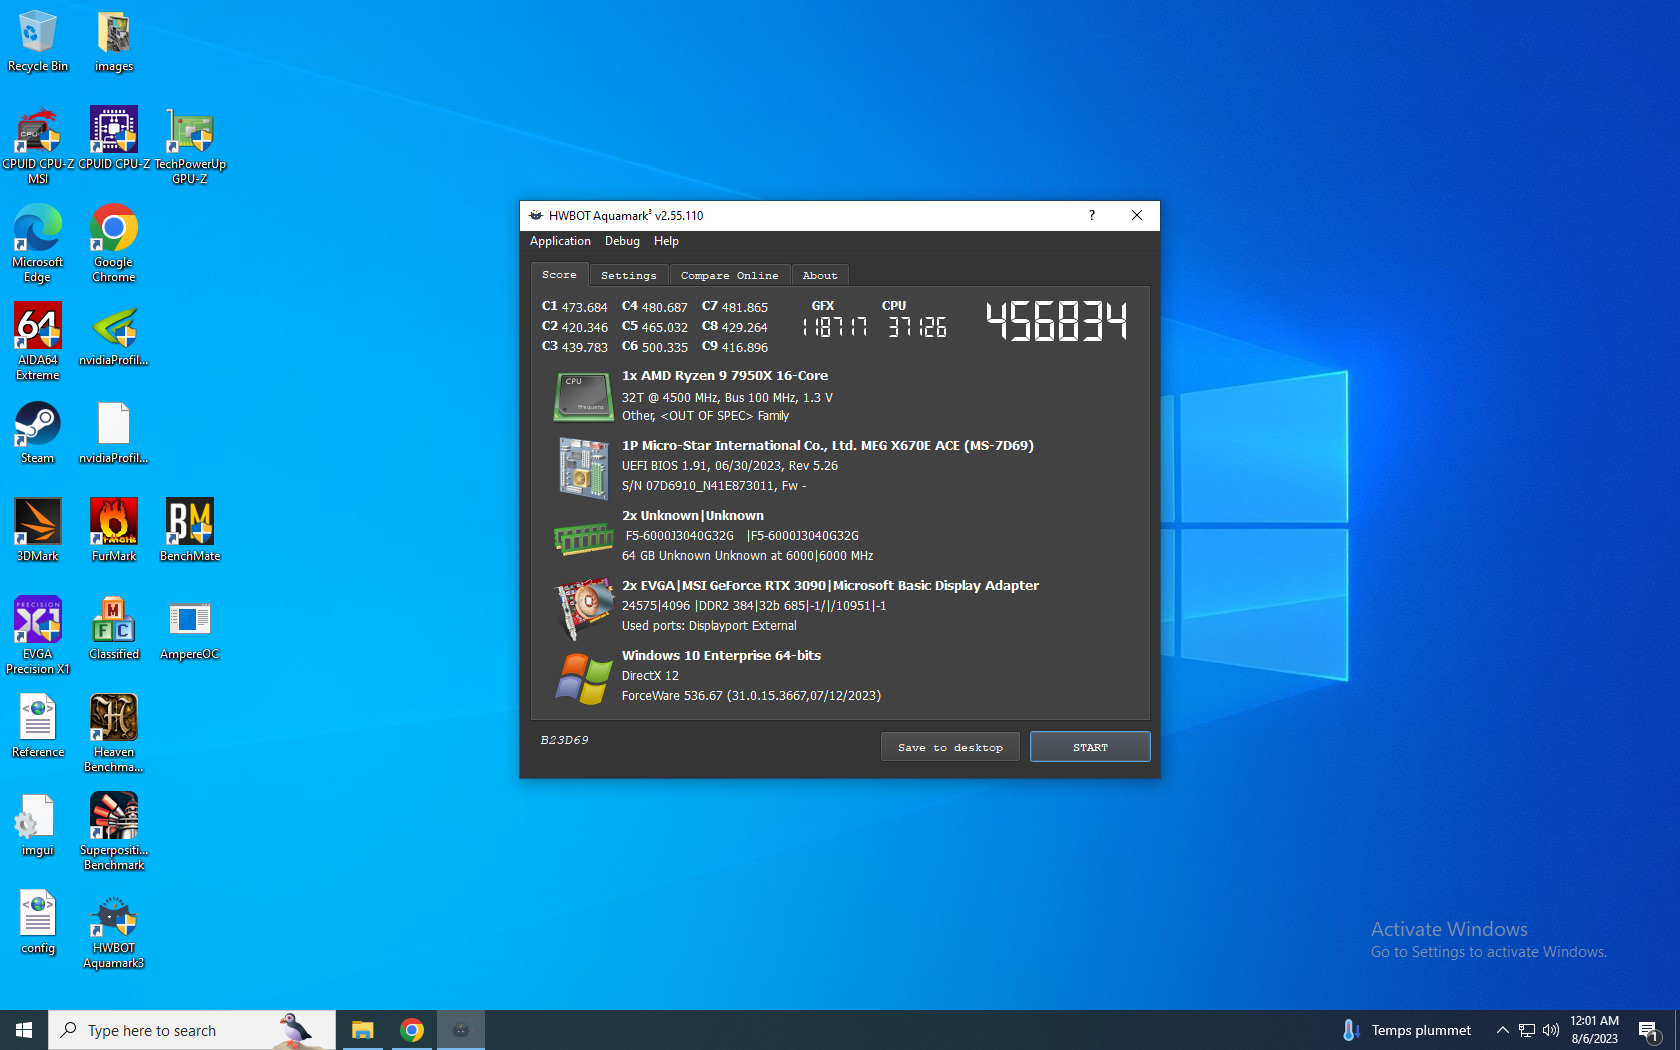The image size is (1680, 1050).
Task: Launch Steam desktop shortcut
Action: (38, 433)
